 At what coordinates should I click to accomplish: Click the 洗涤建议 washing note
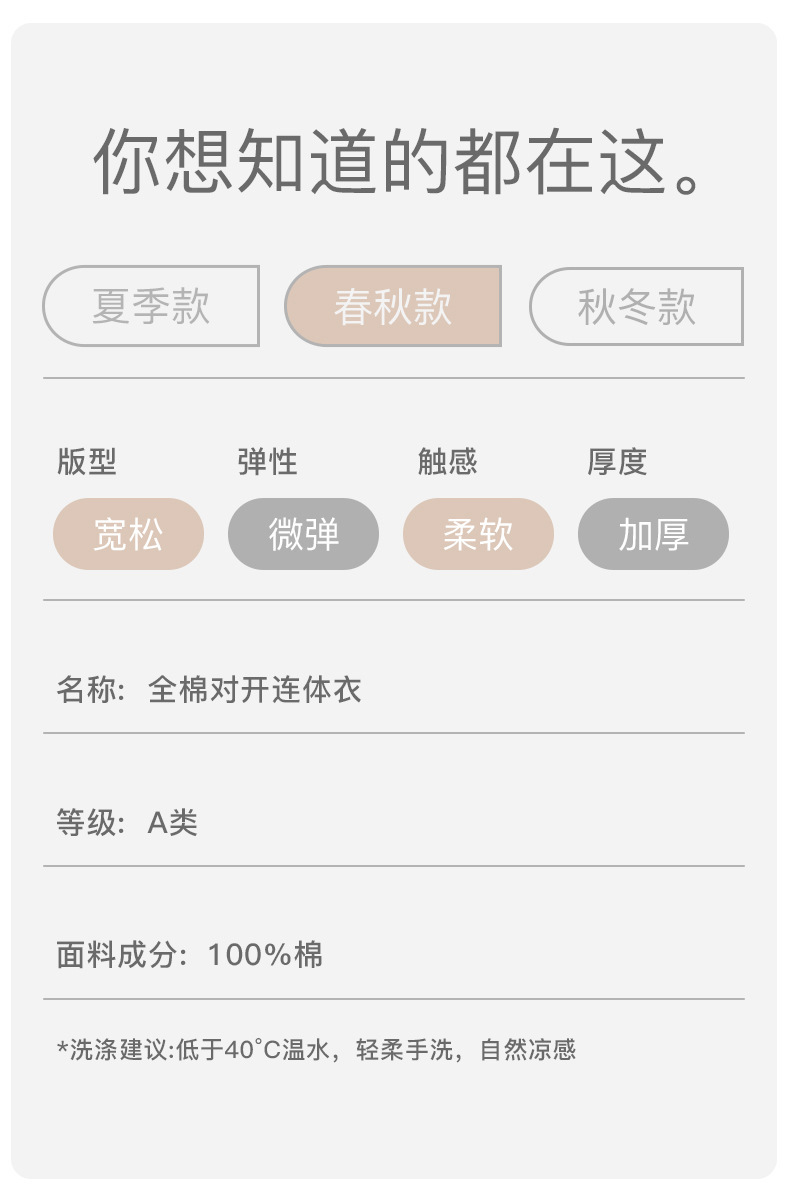[x=115, y=1050]
